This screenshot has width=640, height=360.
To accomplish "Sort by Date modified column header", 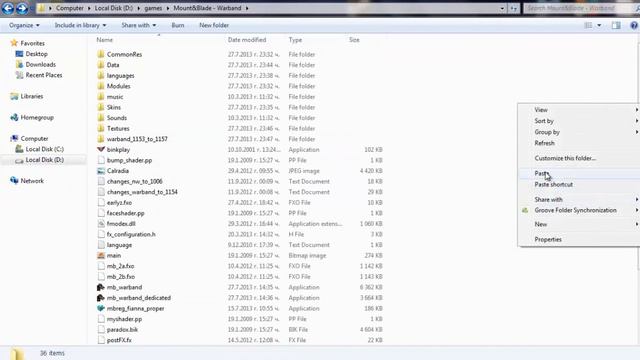I will 247,40.
